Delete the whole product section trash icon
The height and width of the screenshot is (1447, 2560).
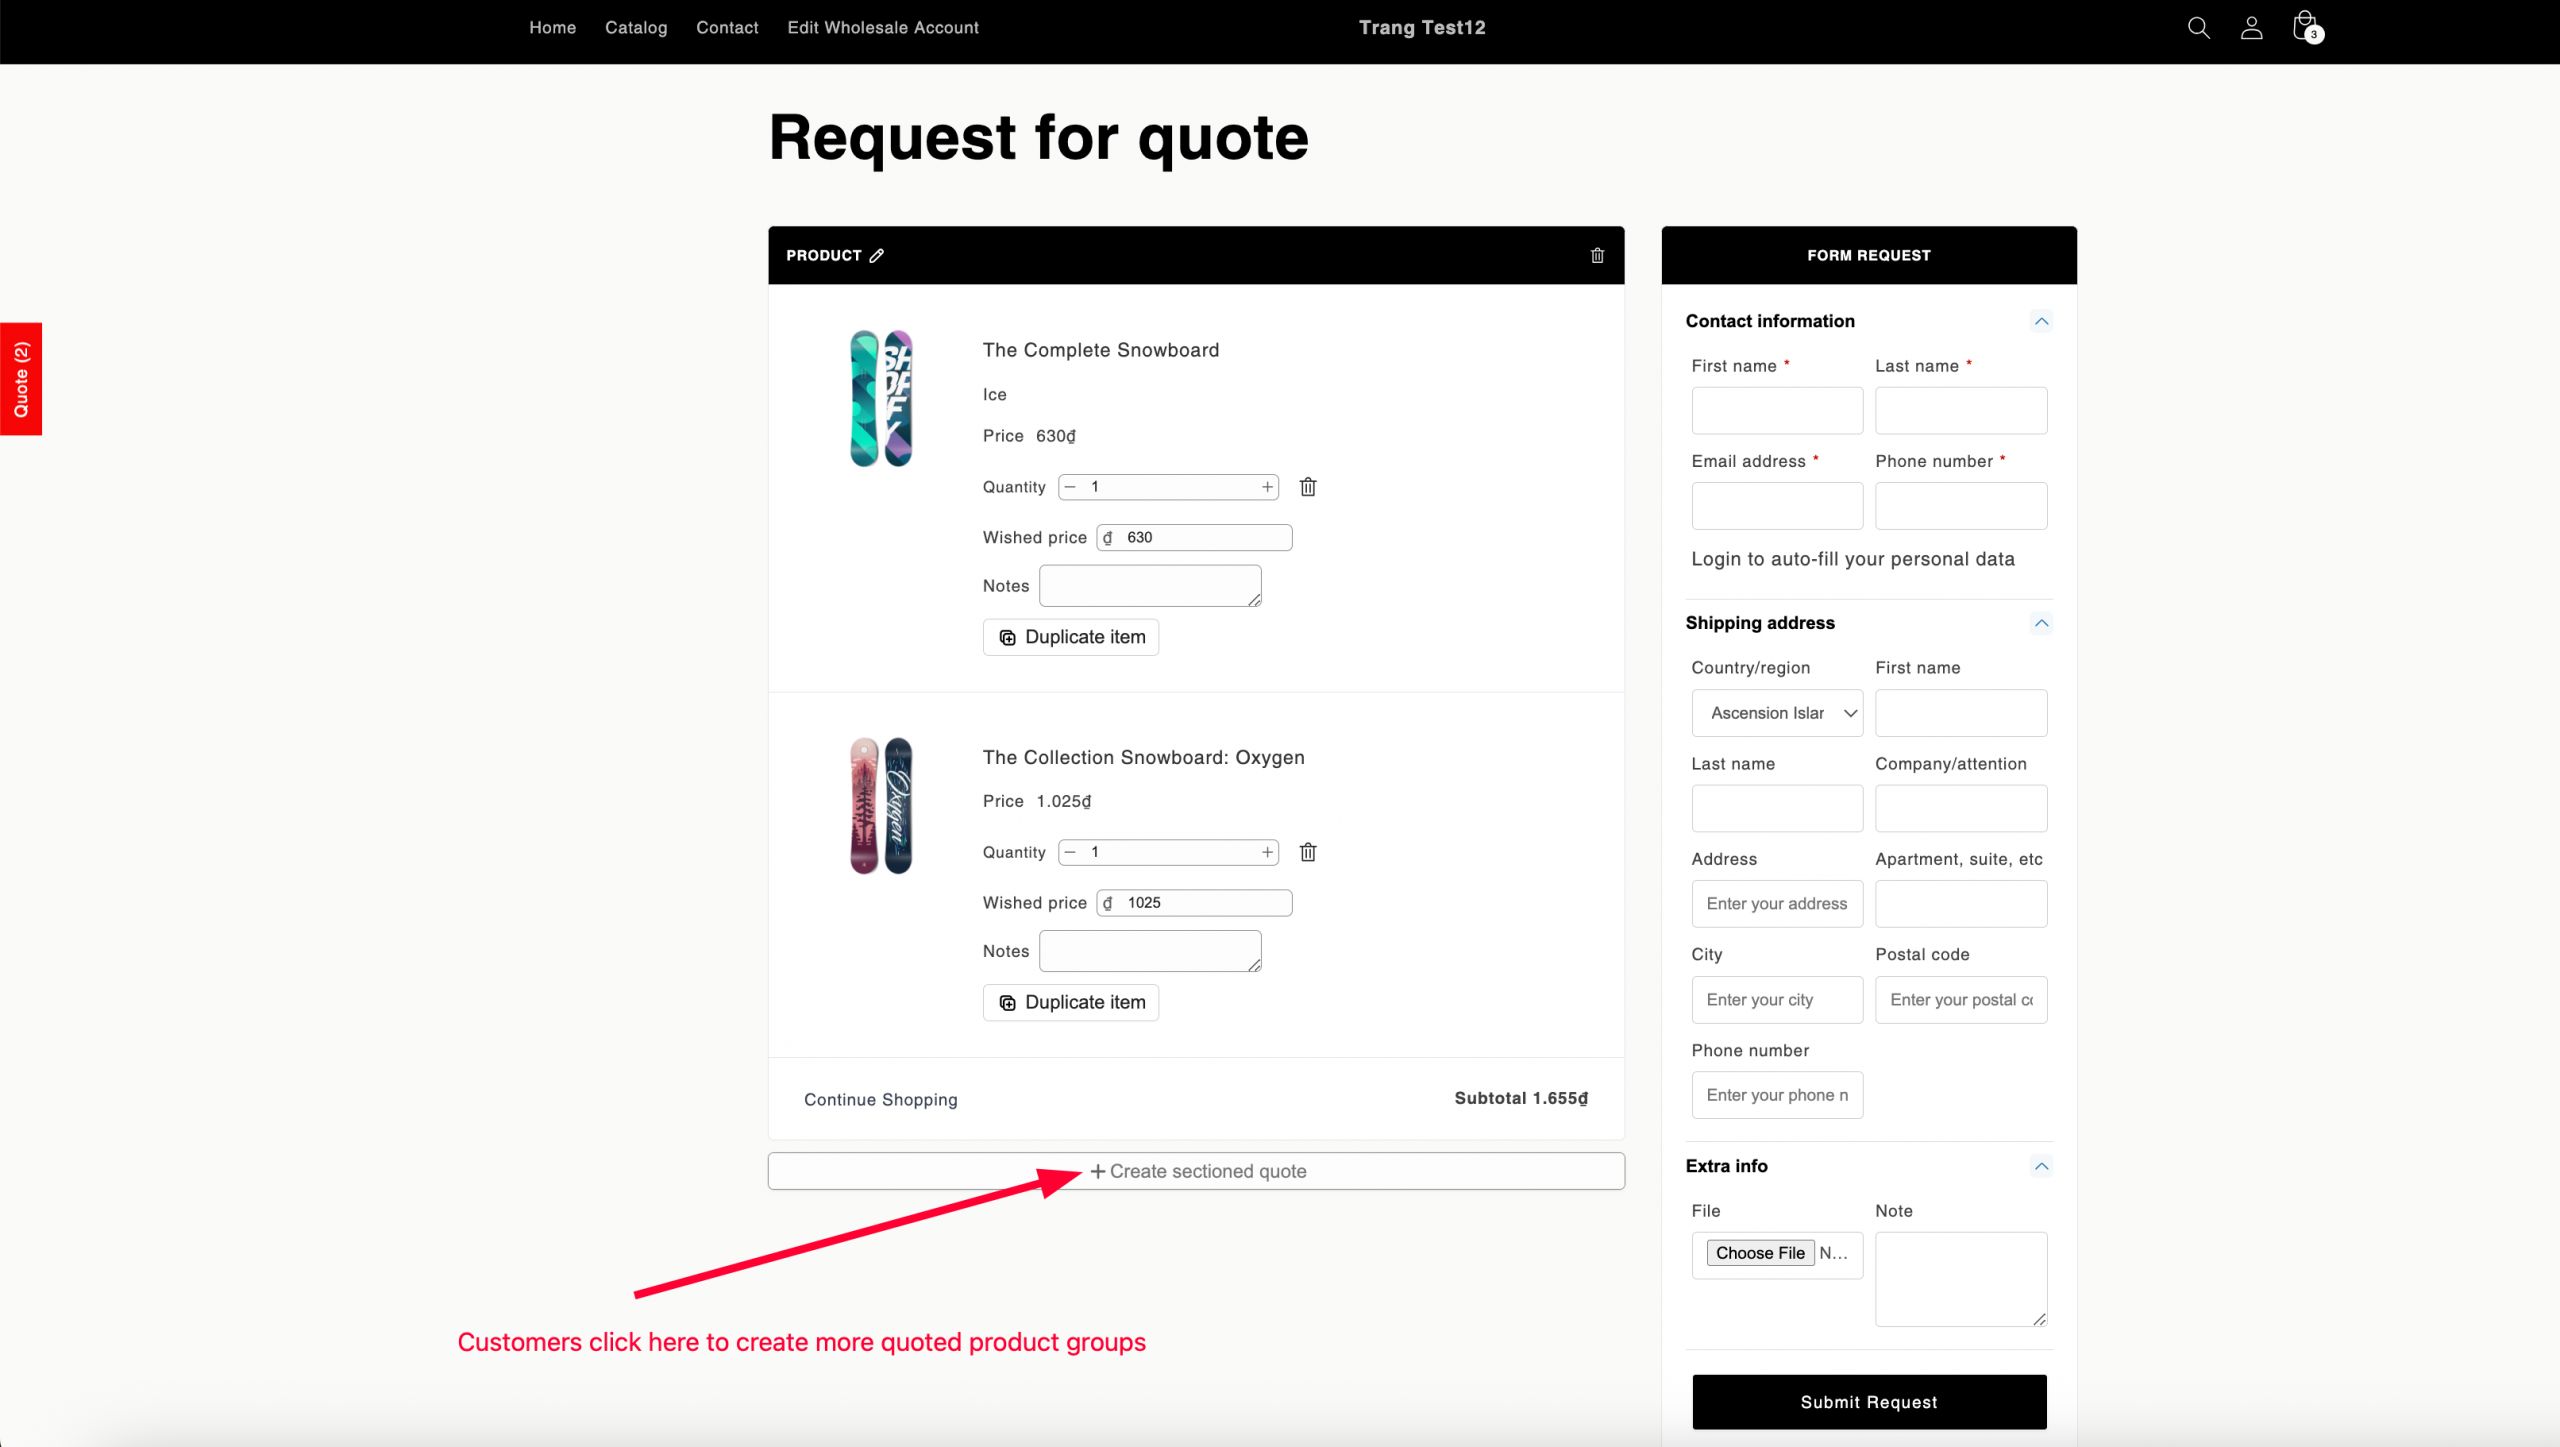[1597, 256]
